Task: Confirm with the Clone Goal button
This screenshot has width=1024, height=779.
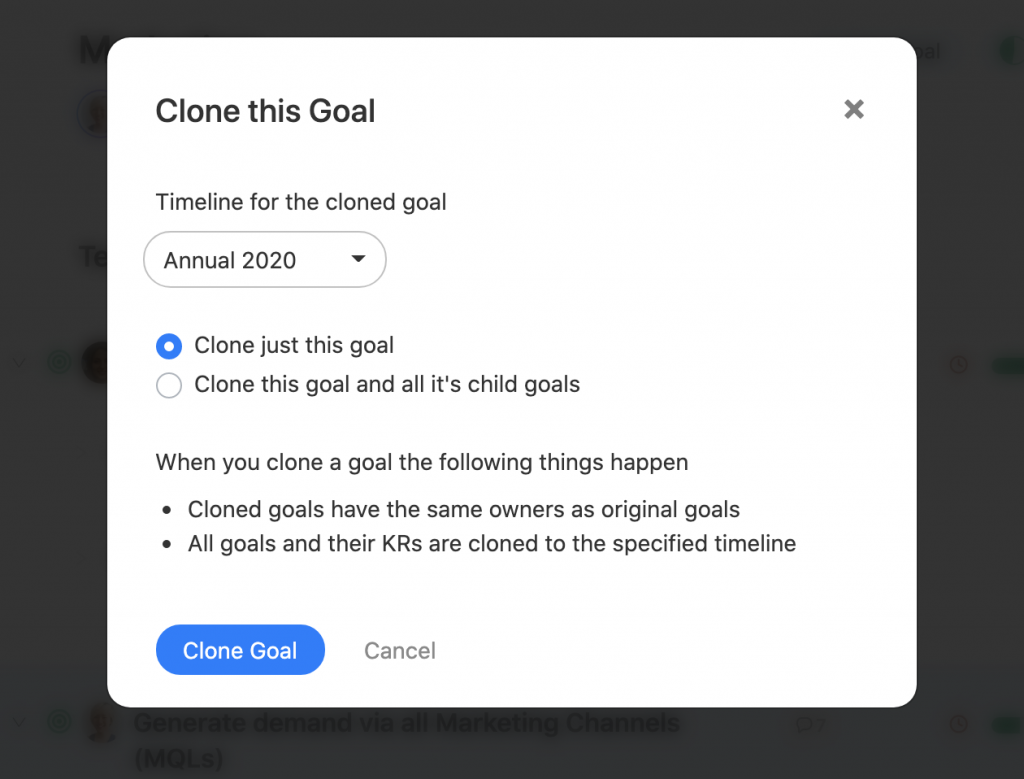Action: (x=240, y=650)
